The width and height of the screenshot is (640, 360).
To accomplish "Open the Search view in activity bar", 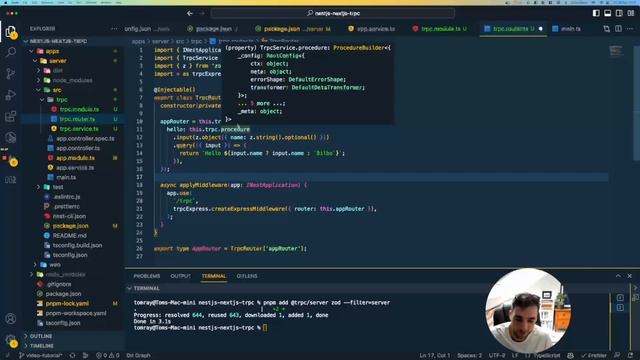I will [11, 52].
